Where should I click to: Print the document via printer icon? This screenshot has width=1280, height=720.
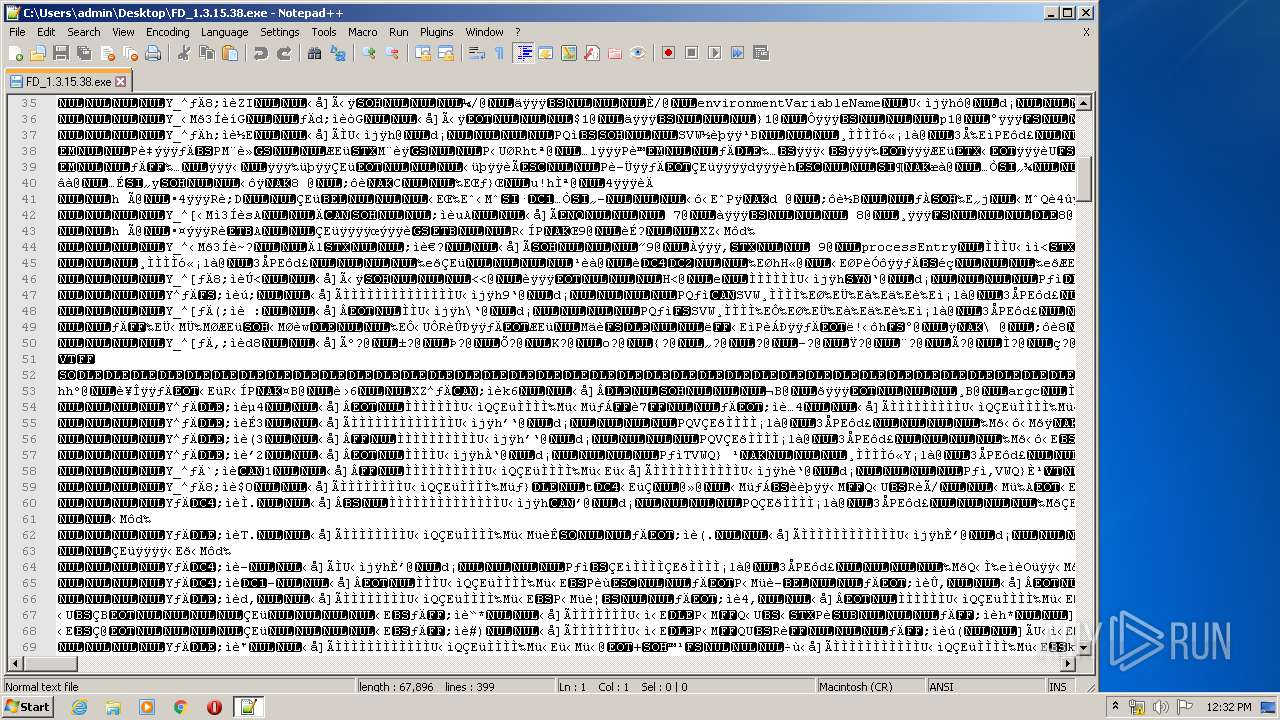[x=153, y=53]
